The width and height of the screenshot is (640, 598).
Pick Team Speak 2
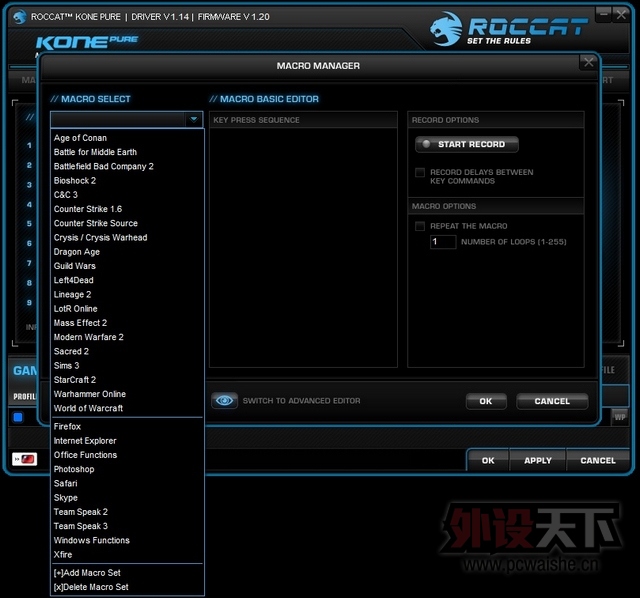[x=127, y=512]
